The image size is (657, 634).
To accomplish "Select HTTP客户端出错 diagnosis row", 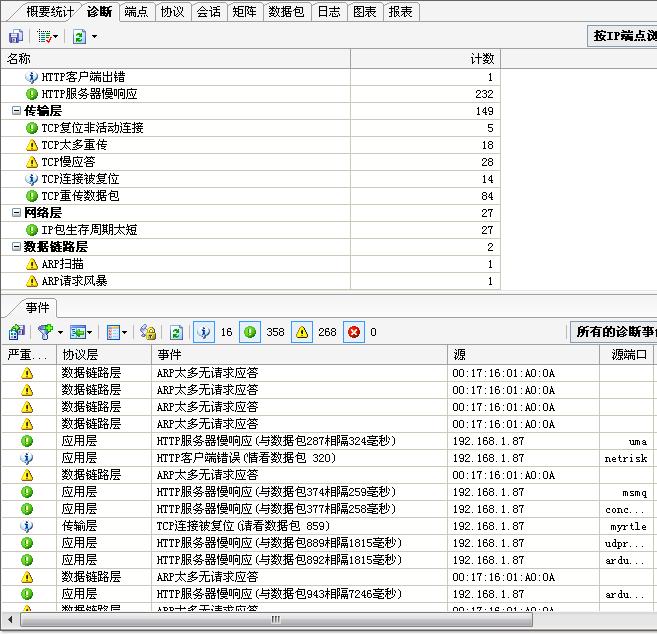I will [250, 77].
